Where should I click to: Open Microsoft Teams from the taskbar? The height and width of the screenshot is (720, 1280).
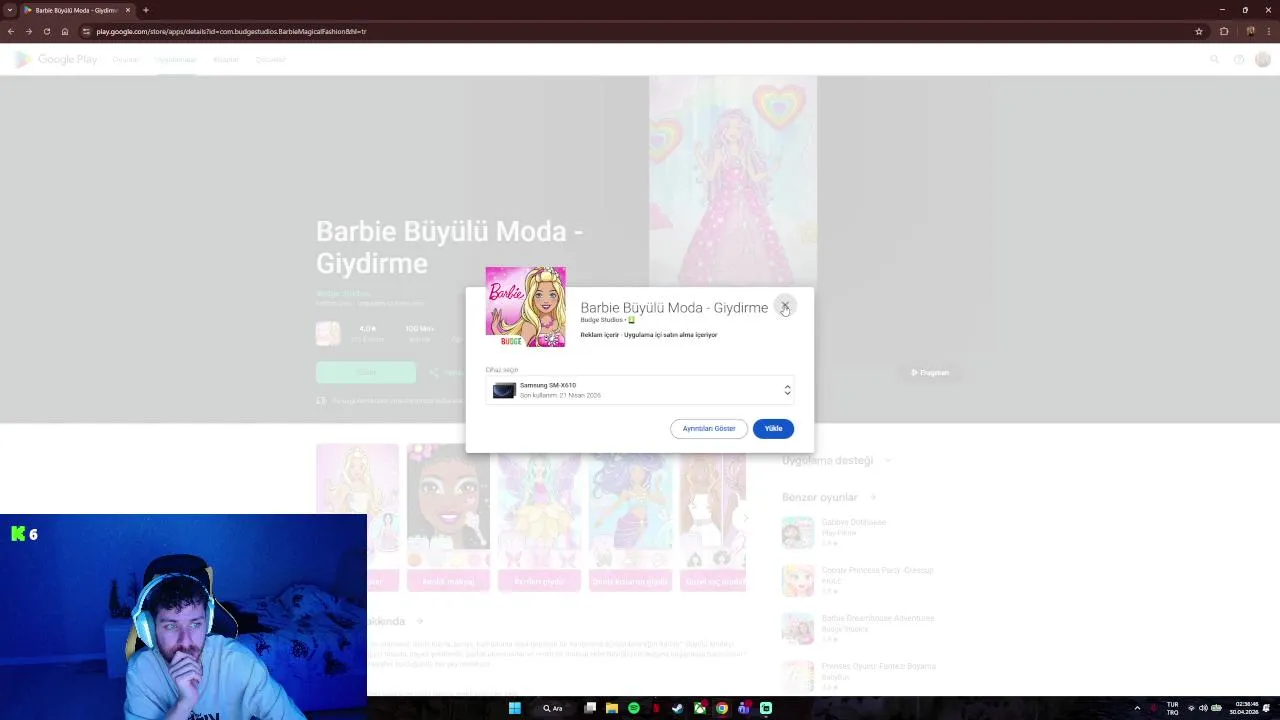[744, 708]
